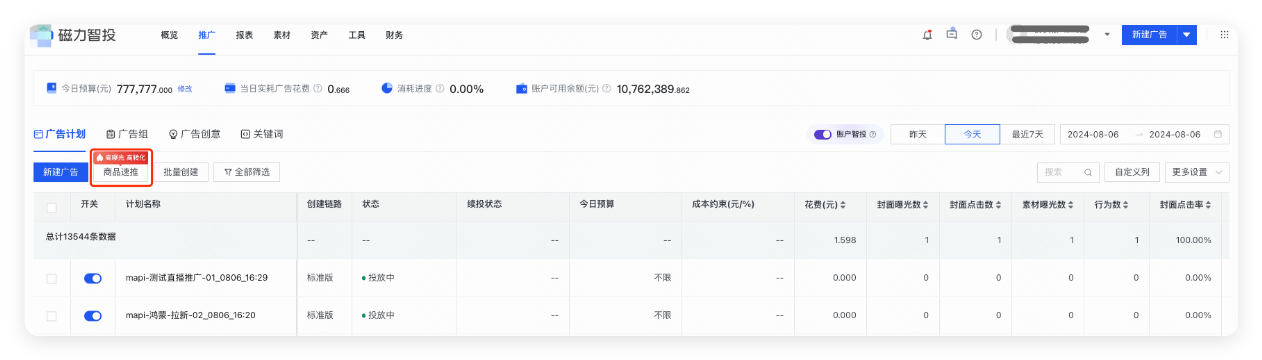The height and width of the screenshot is (360, 1262).
Task: Toggle switch for mapi-鸿蒙-拉新-02_0806_16:20
Action: point(93,315)
